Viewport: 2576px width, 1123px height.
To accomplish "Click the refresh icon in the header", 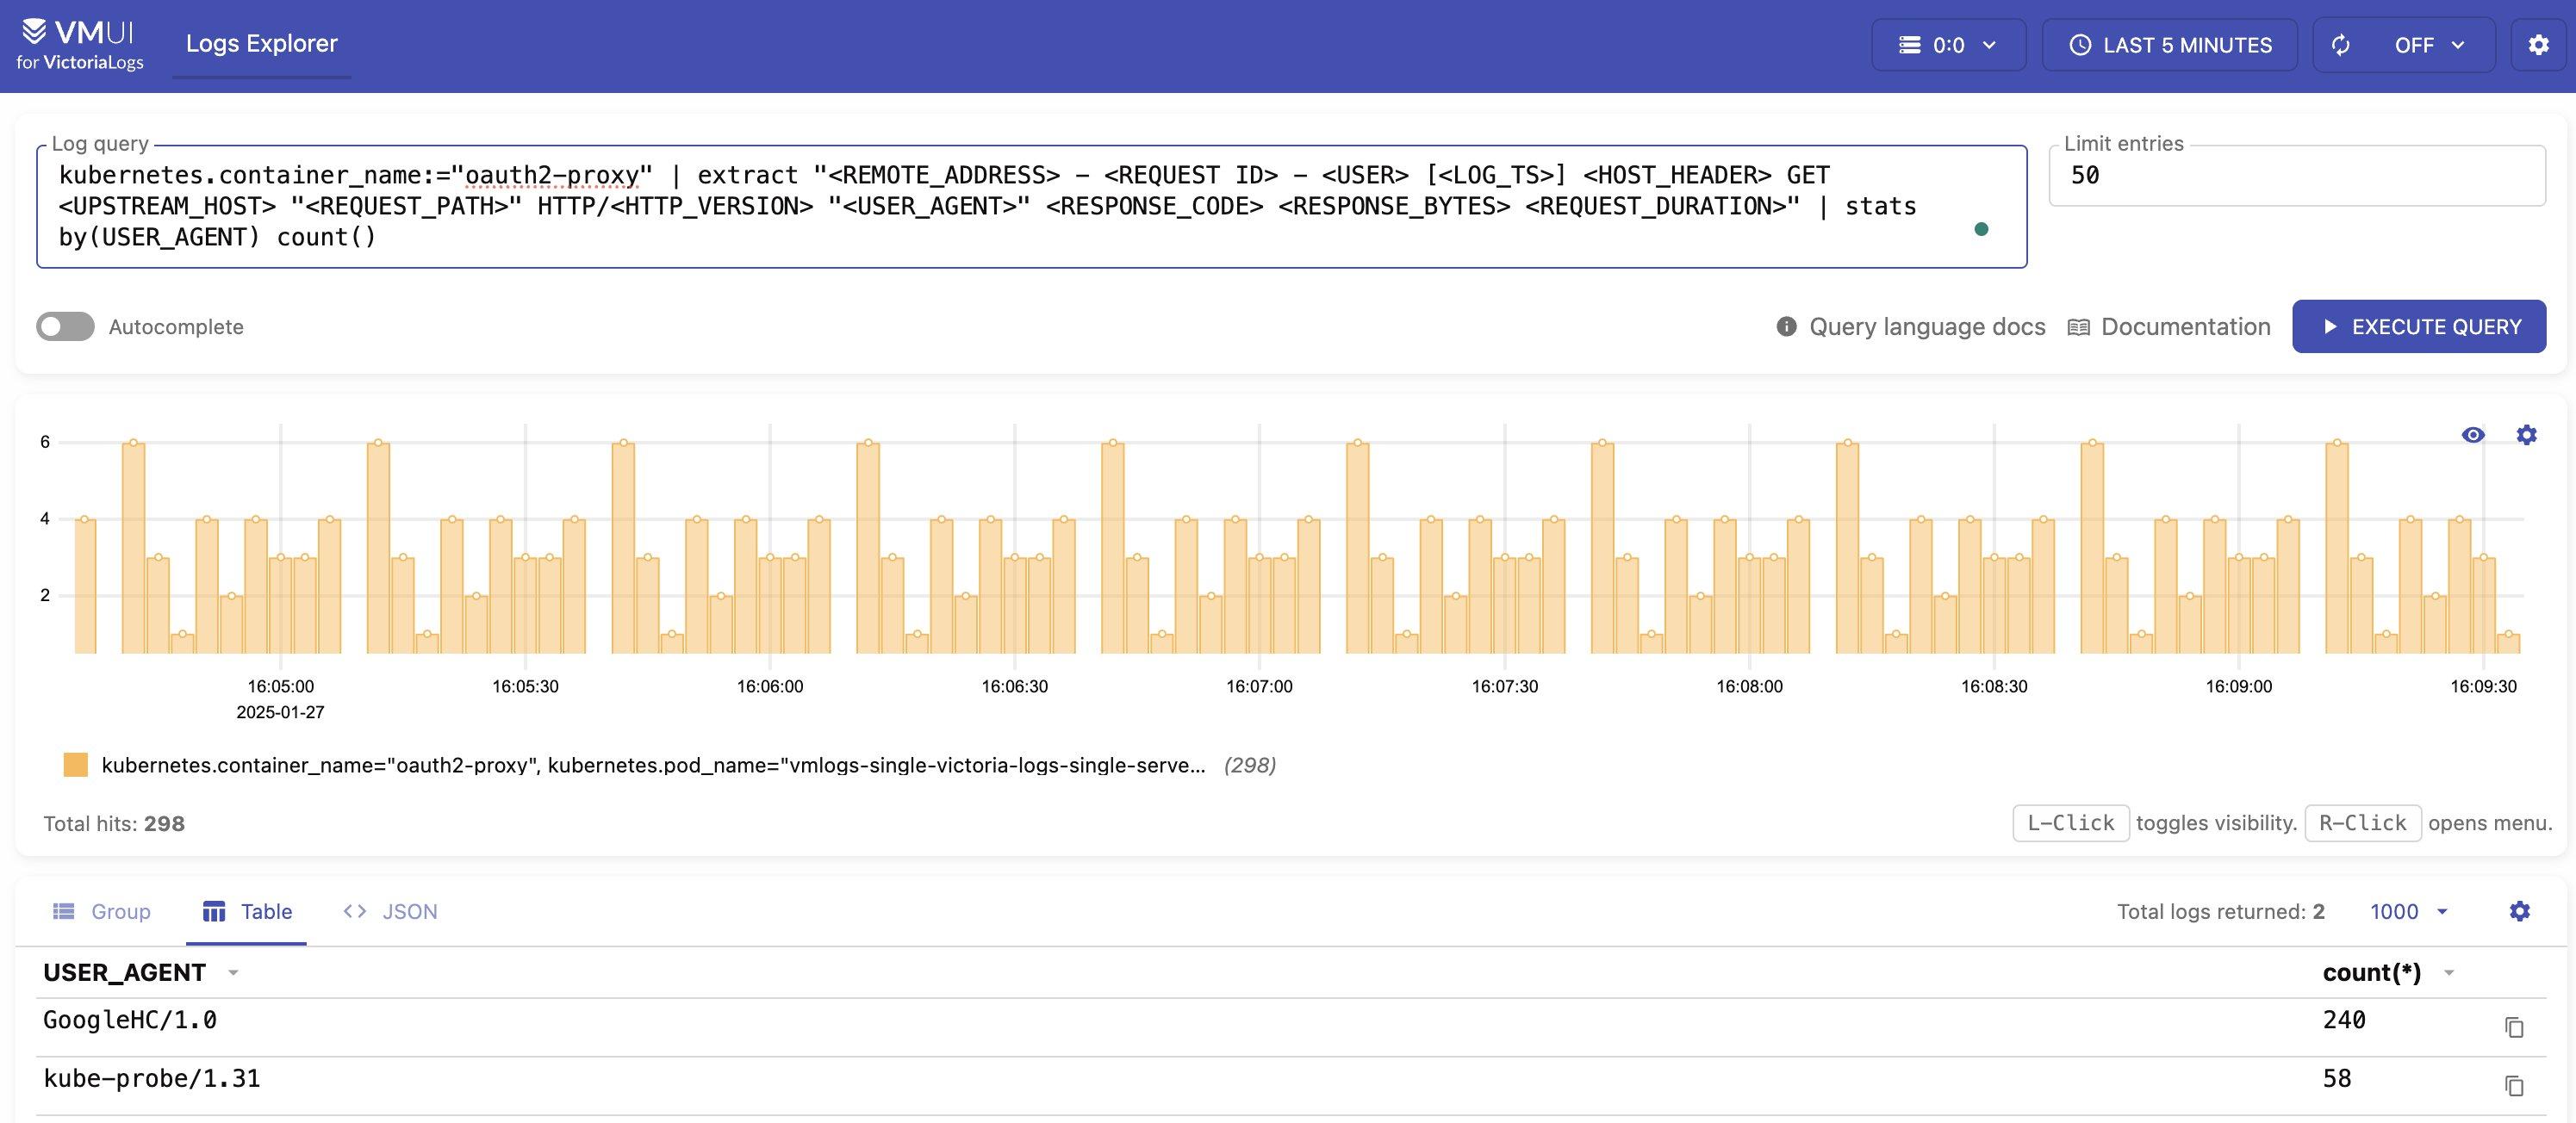I will (x=2340, y=45).
